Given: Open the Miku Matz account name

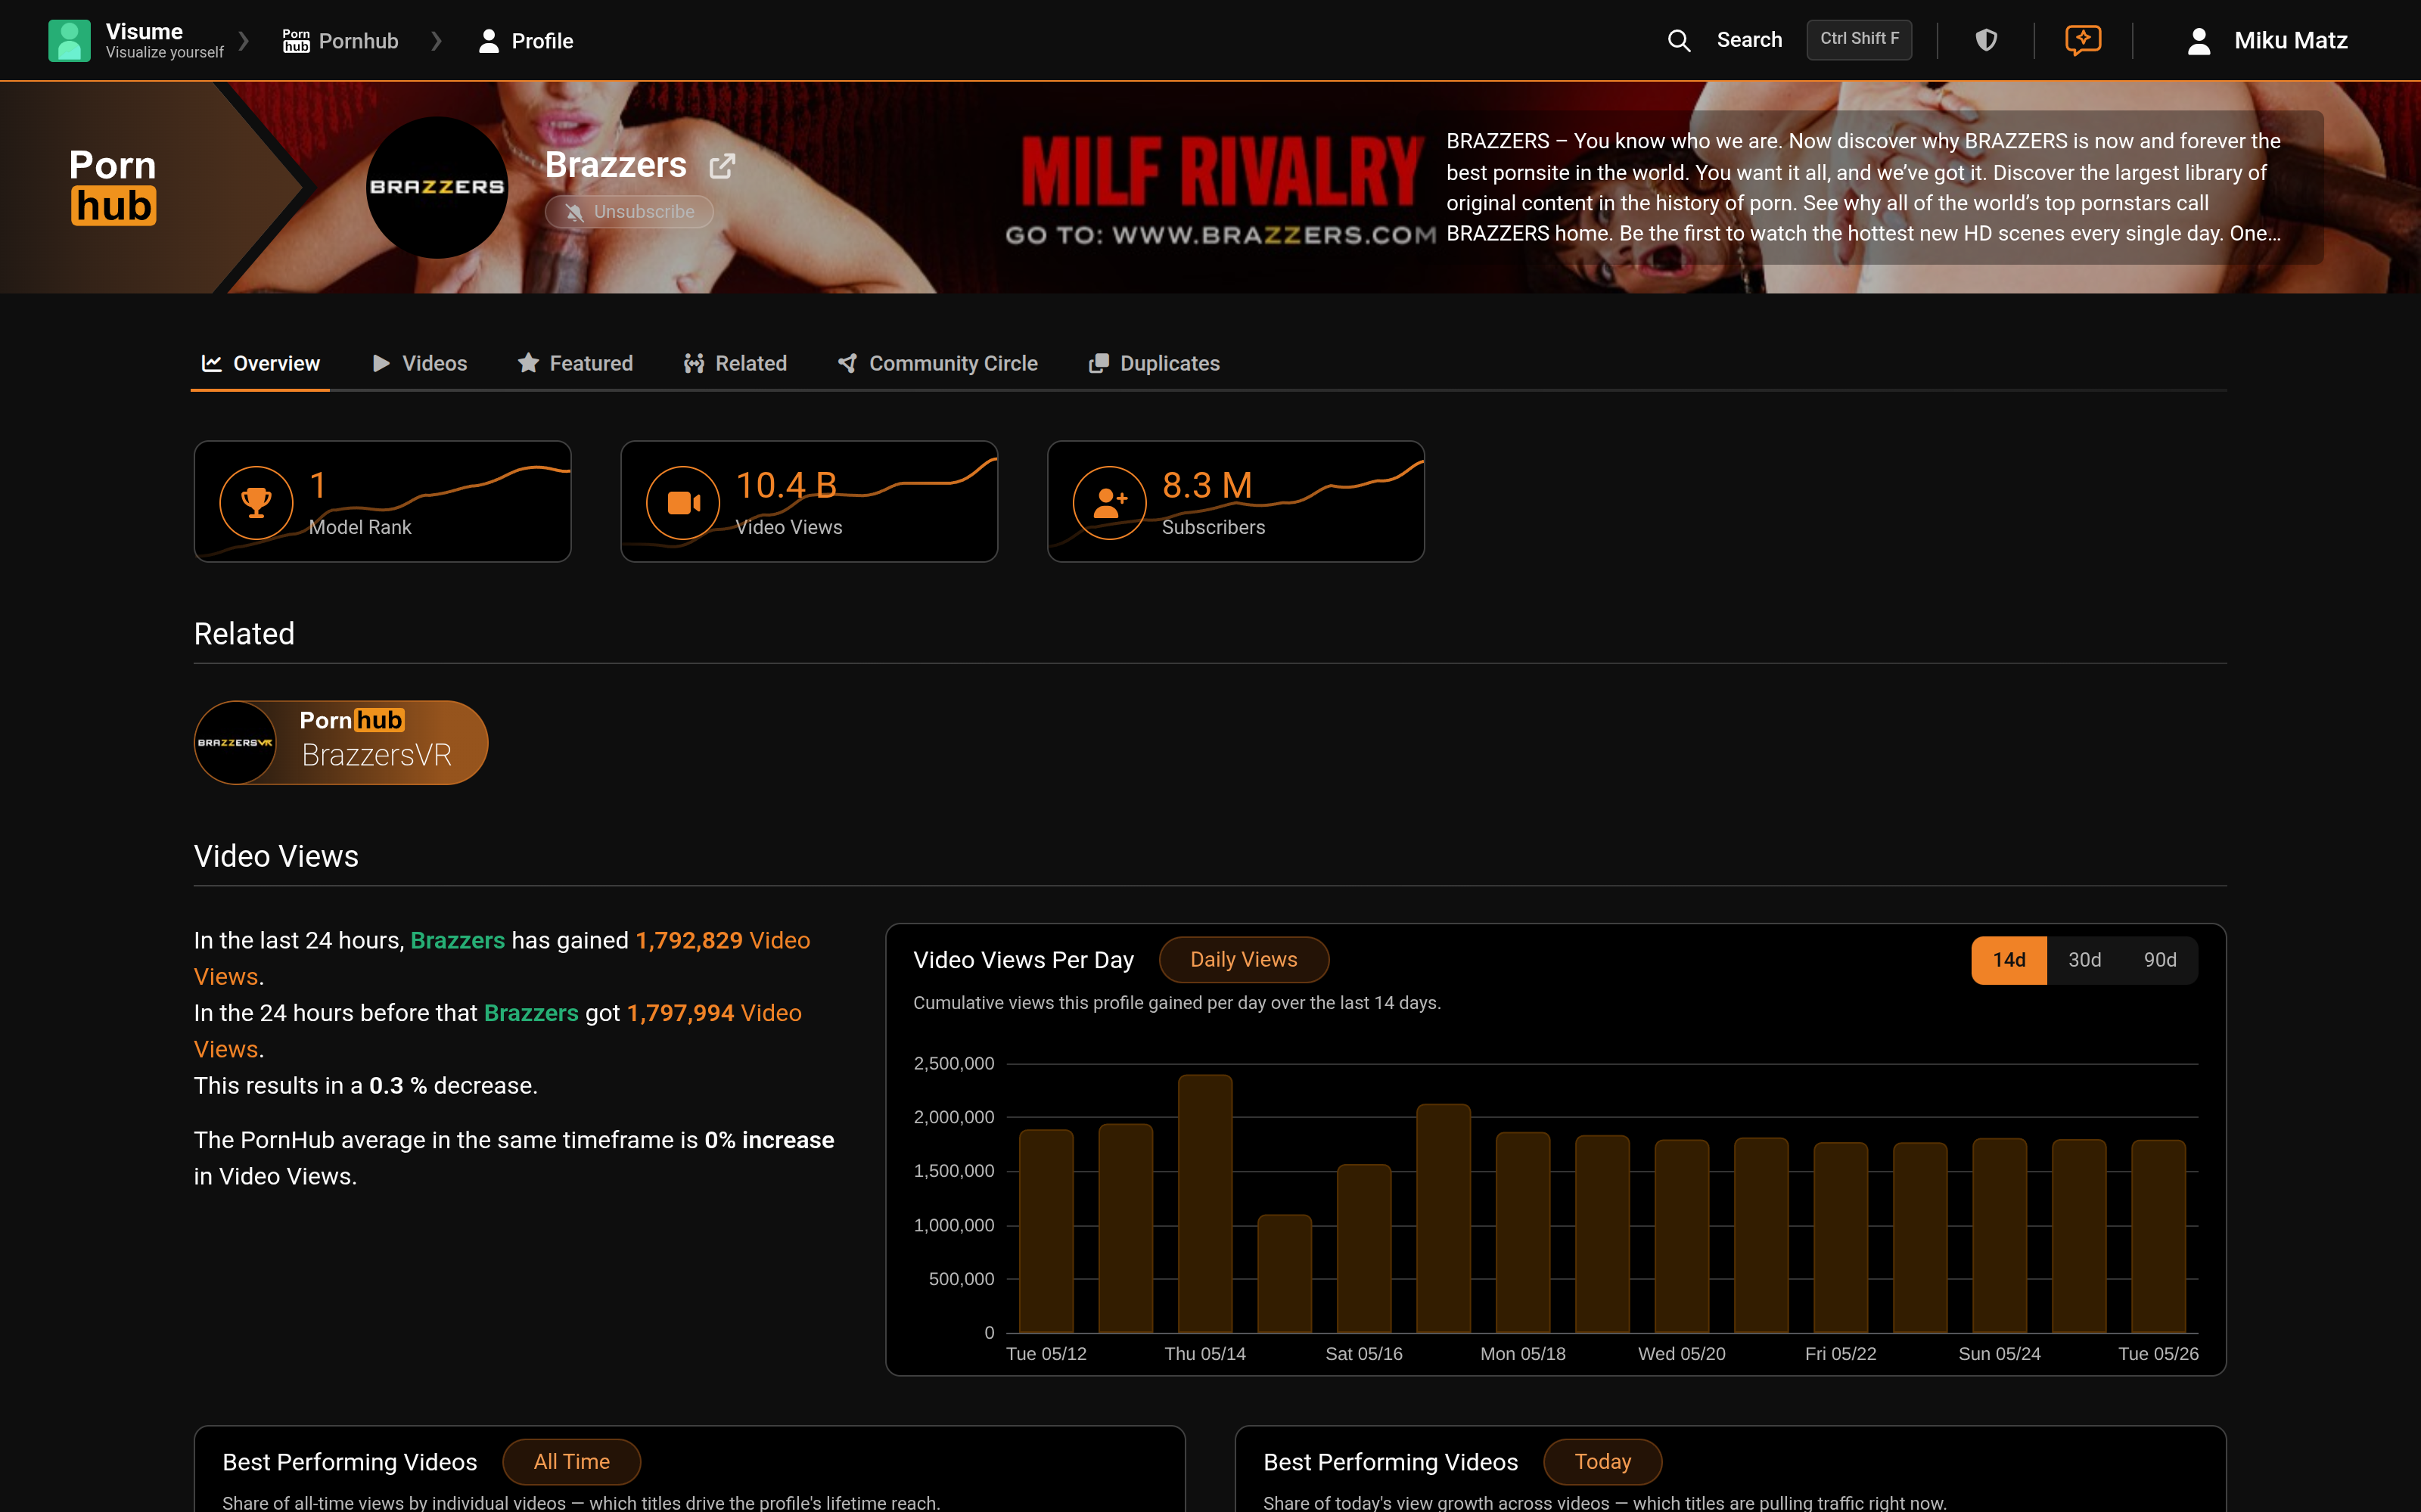Looking at the screenshot, I should [x=2290, y=40].
